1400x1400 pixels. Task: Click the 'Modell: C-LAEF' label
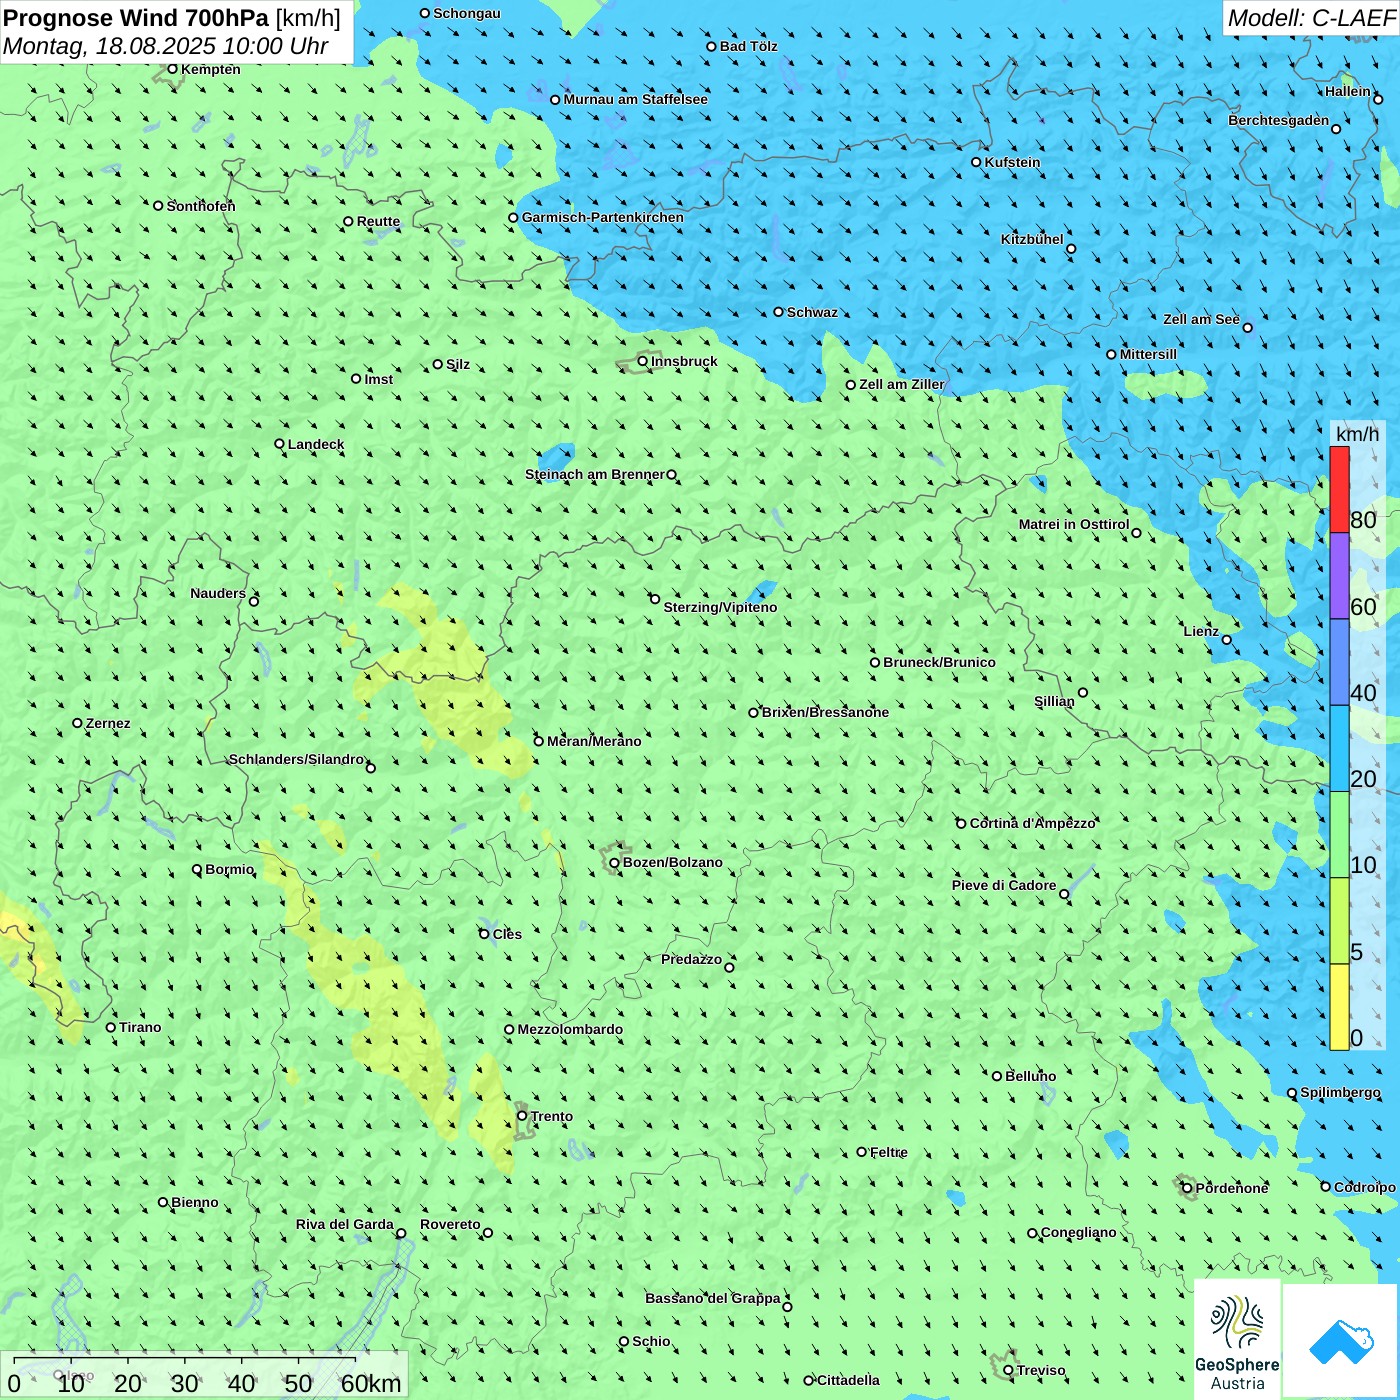(1310, 18)
